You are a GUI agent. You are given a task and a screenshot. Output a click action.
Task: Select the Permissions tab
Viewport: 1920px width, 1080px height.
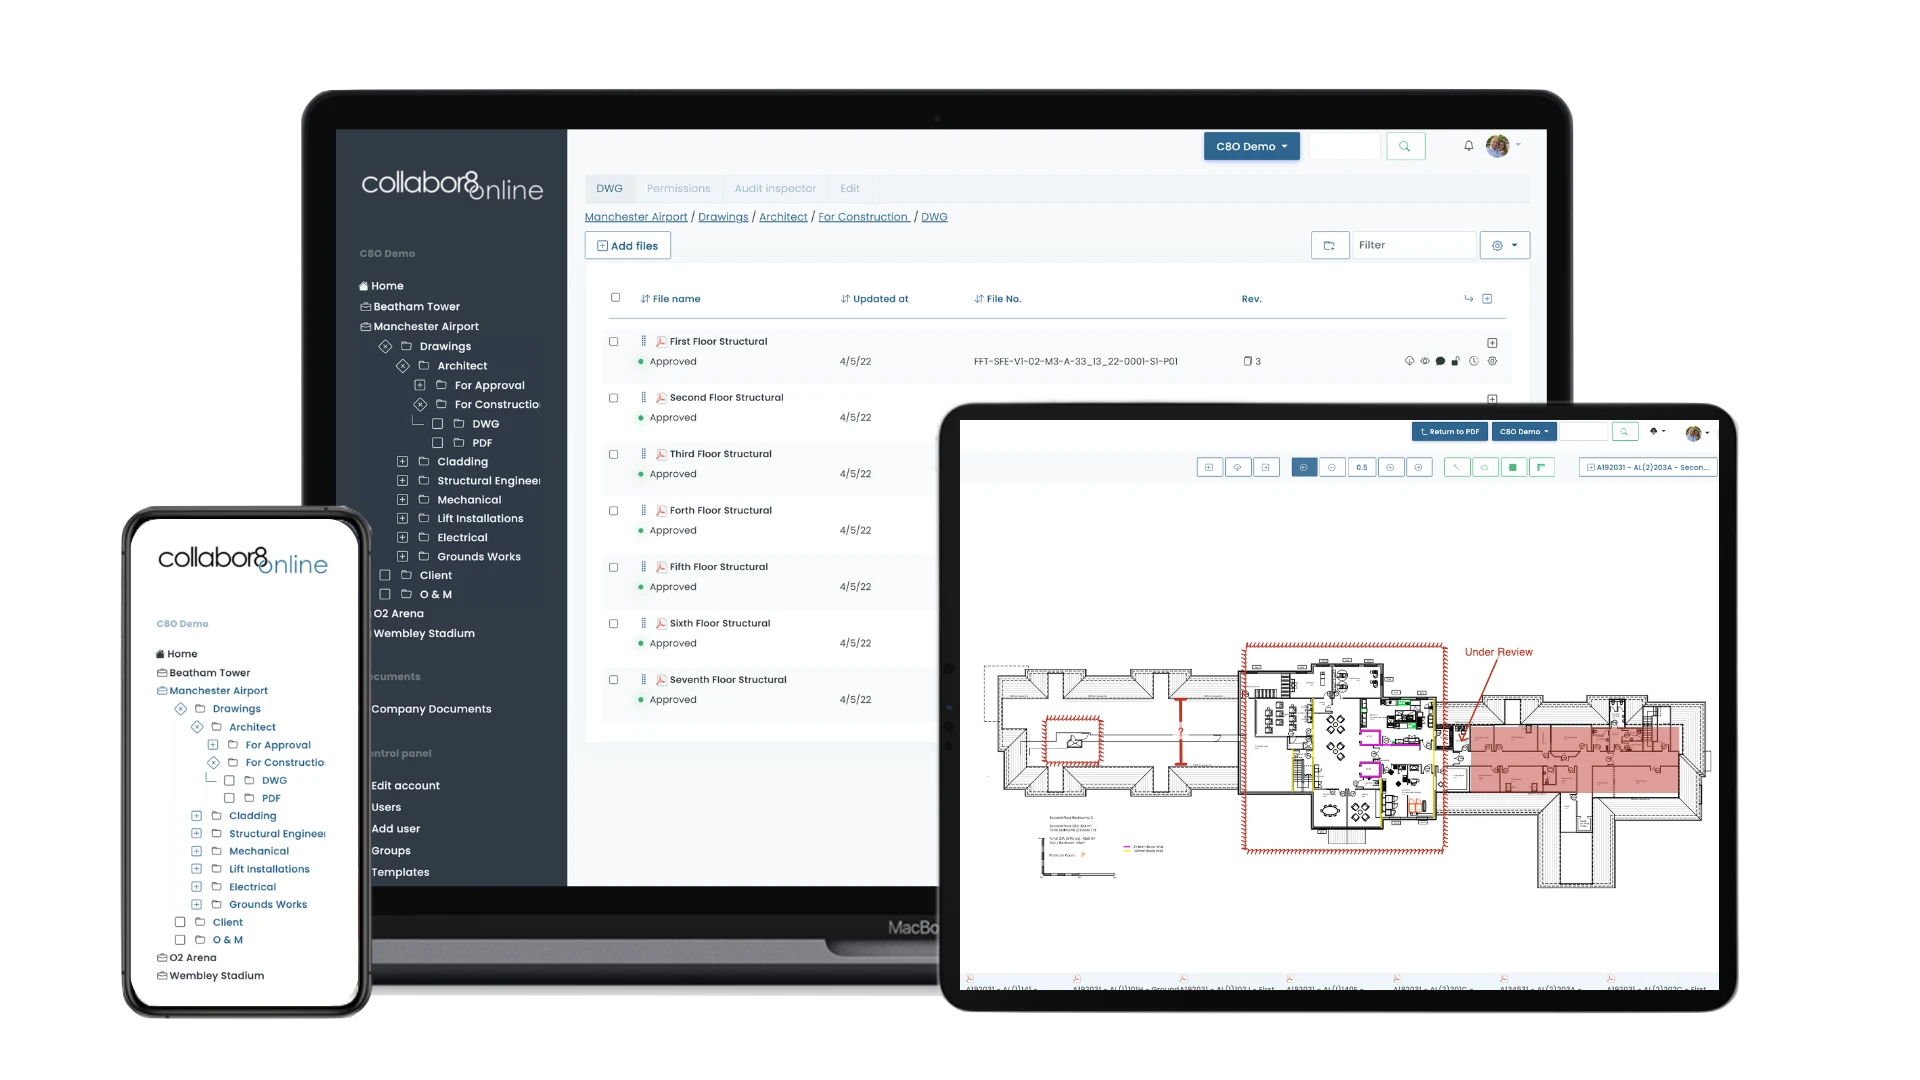(679, 187)
